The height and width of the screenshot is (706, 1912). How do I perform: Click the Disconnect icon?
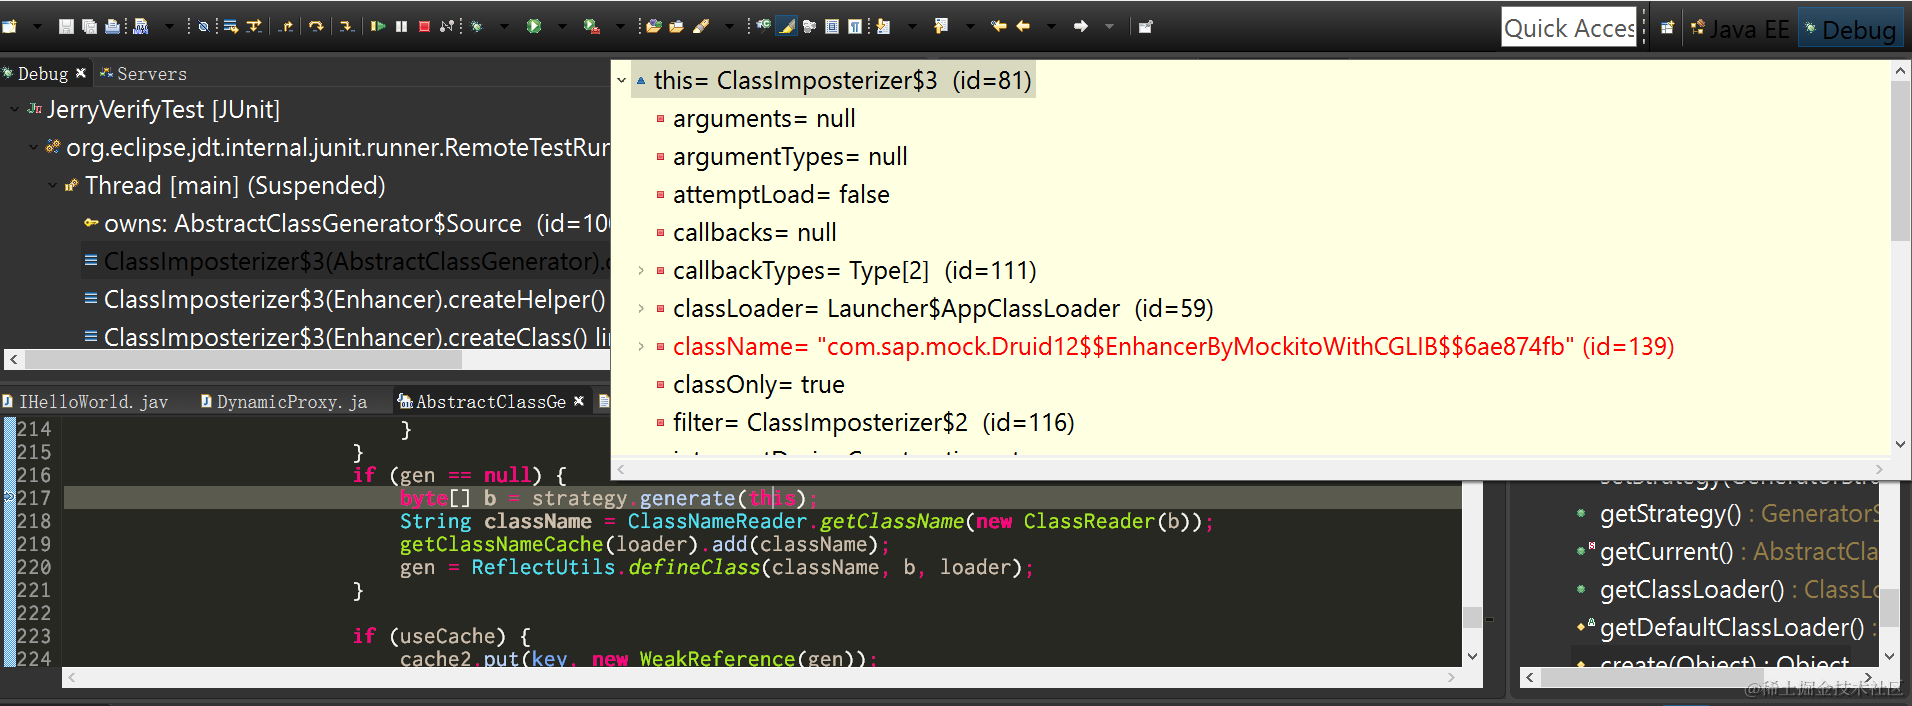(447, 26)
